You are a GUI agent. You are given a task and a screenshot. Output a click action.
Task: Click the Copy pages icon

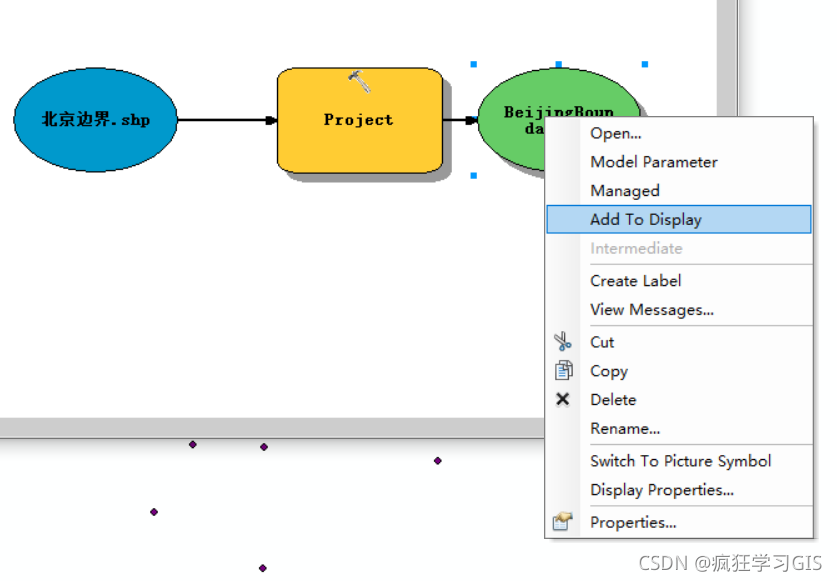(x=564, y=370)
